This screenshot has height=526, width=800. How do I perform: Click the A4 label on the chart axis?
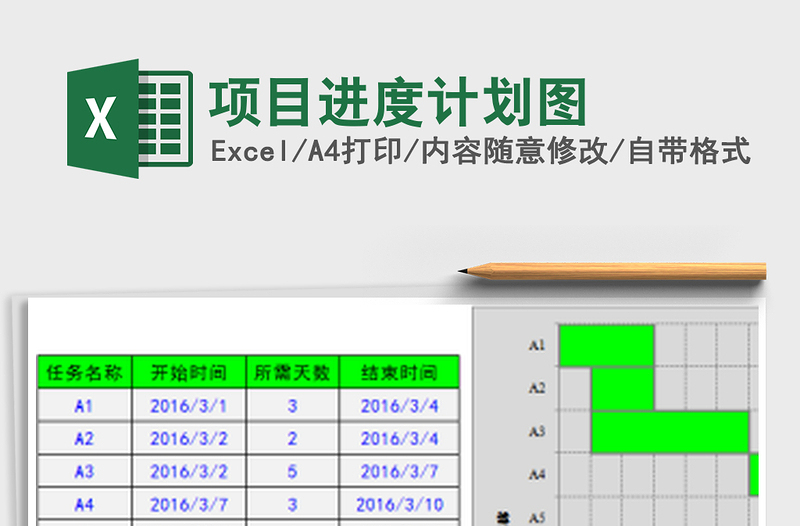click(536, 474)
